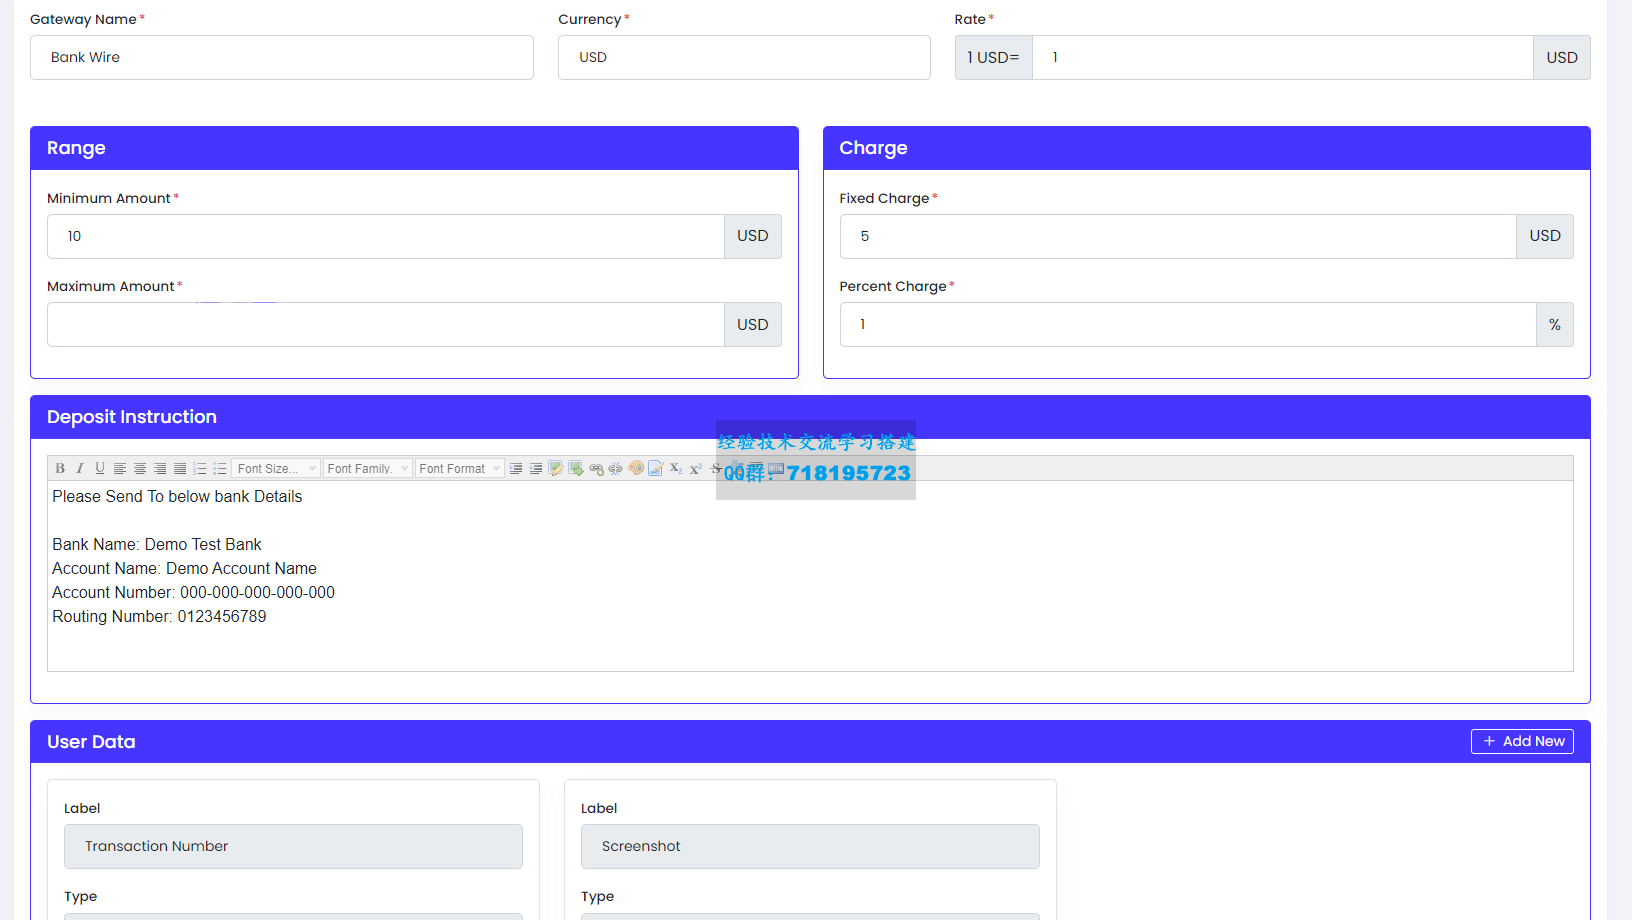Click the Gateway Name field

tap(281, 58)
